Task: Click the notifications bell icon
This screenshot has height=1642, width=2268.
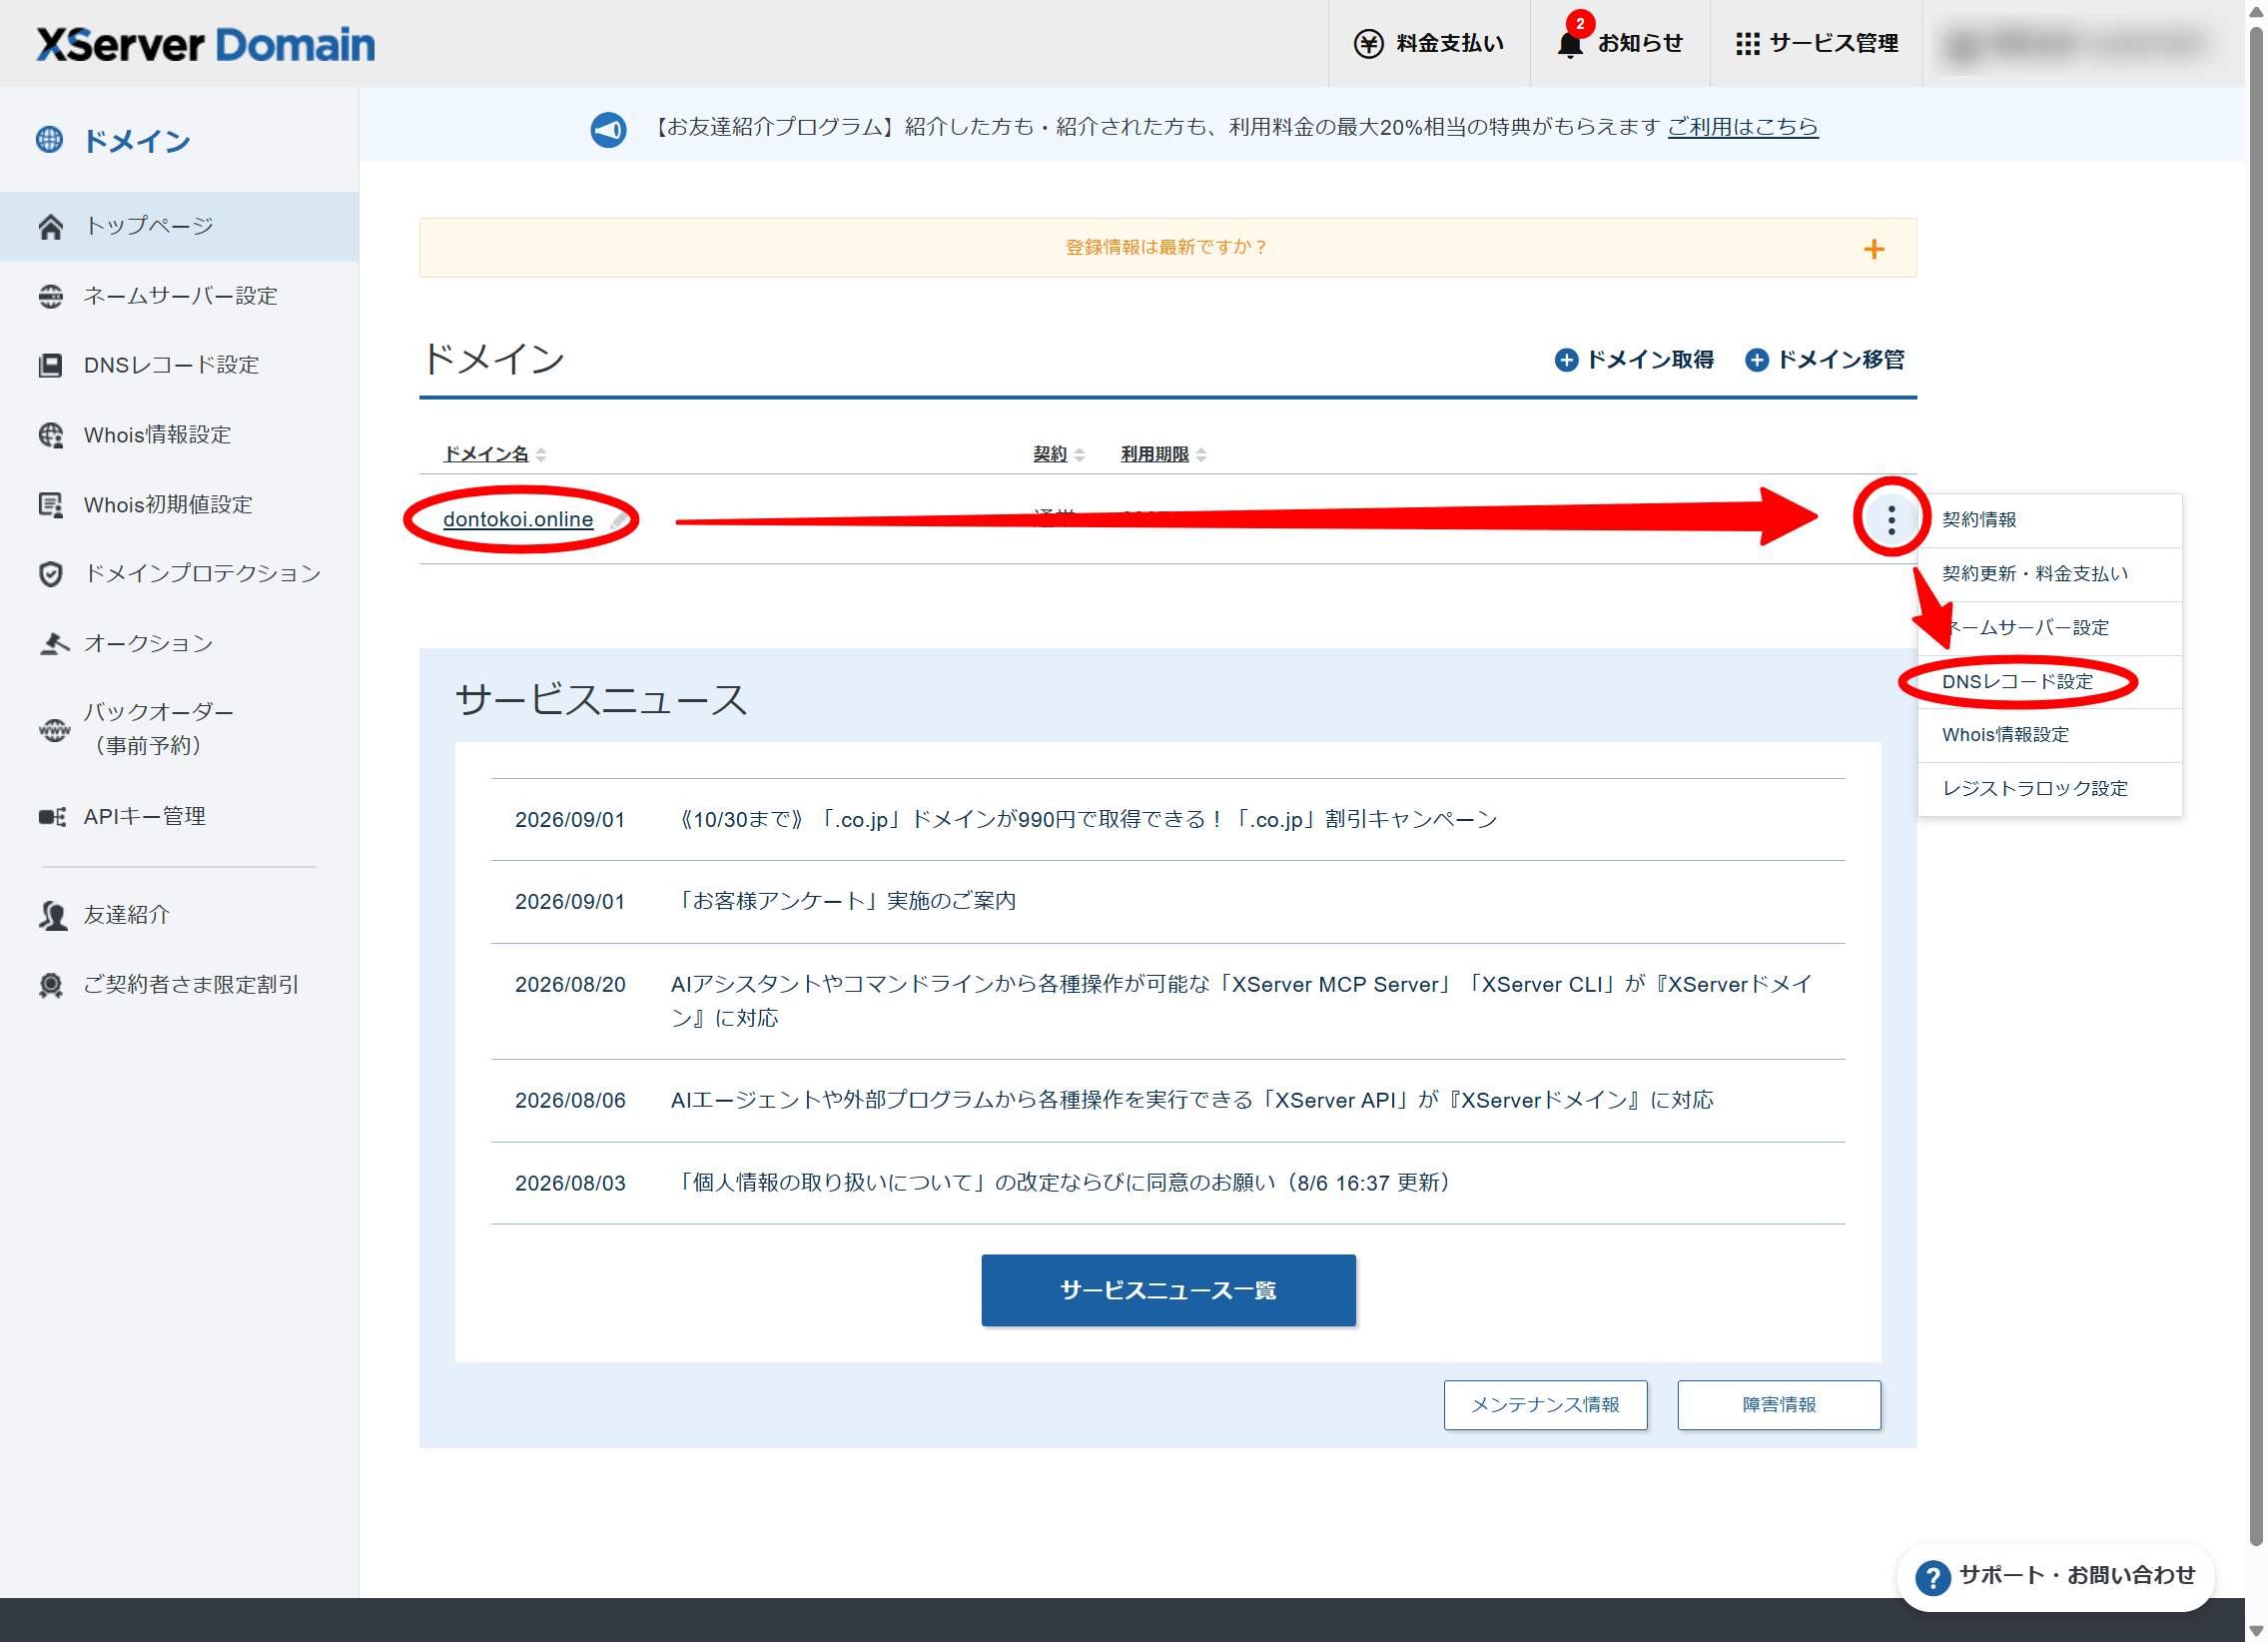Action: tap(1570, 44)
